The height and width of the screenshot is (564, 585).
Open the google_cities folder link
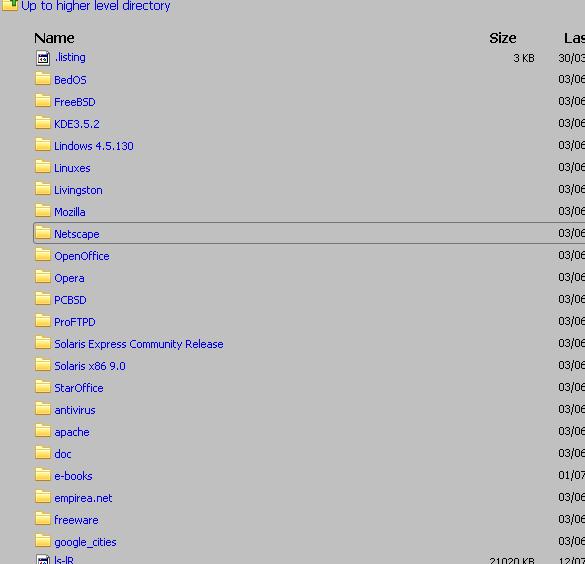click(x=85, y=542)
